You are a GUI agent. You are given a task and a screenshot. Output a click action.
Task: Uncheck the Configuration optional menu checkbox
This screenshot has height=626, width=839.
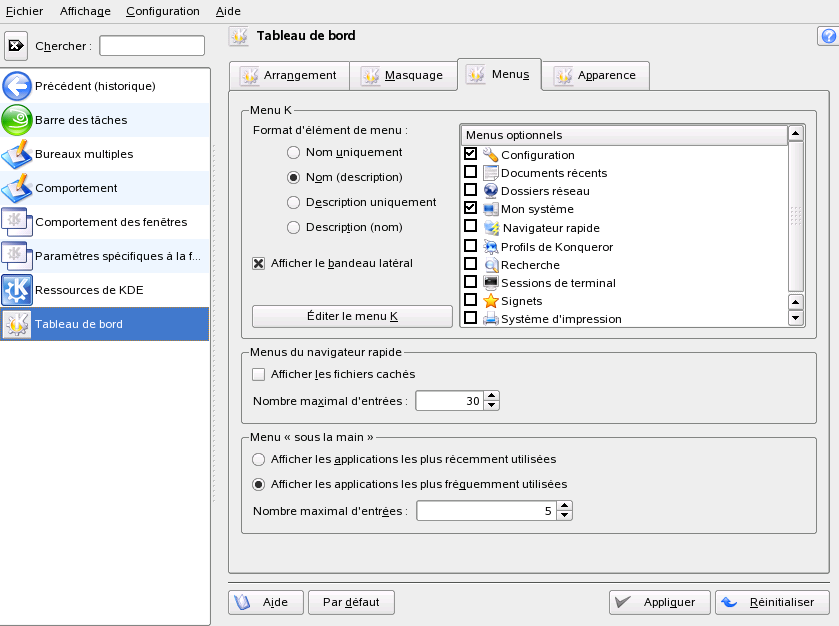click(x=470, y=154)
